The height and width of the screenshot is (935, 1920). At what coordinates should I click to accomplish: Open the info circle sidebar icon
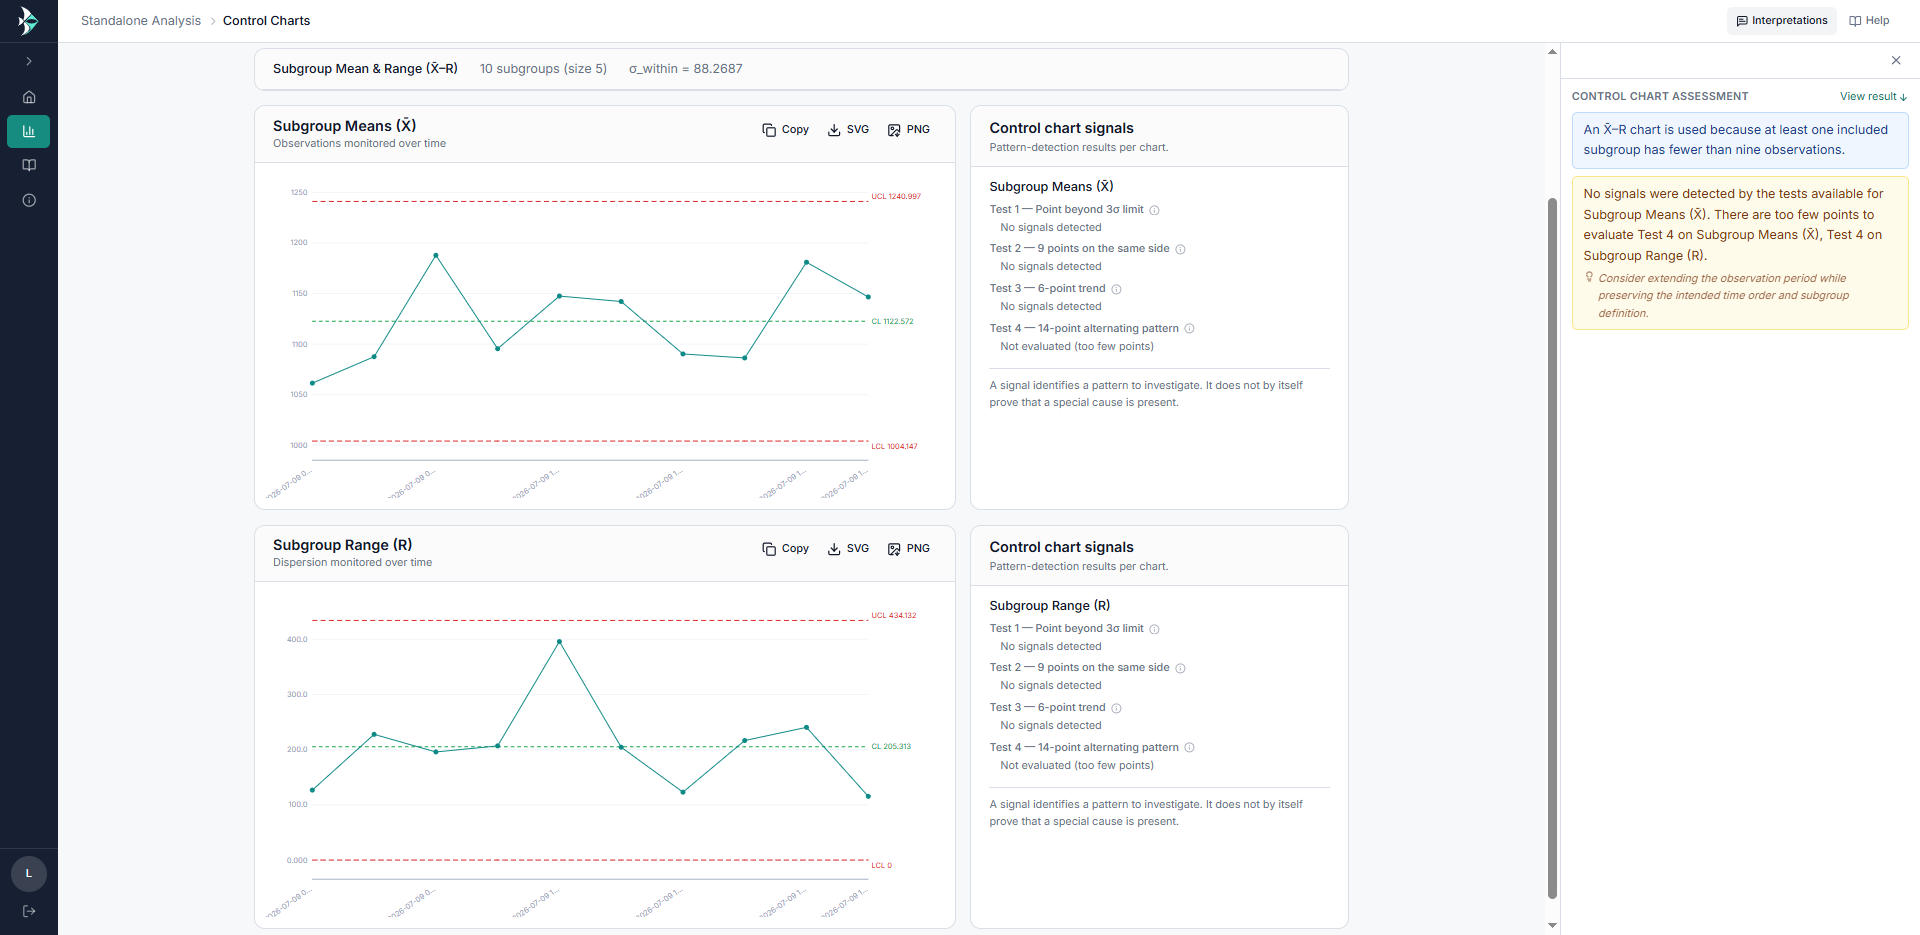[29, 200]
